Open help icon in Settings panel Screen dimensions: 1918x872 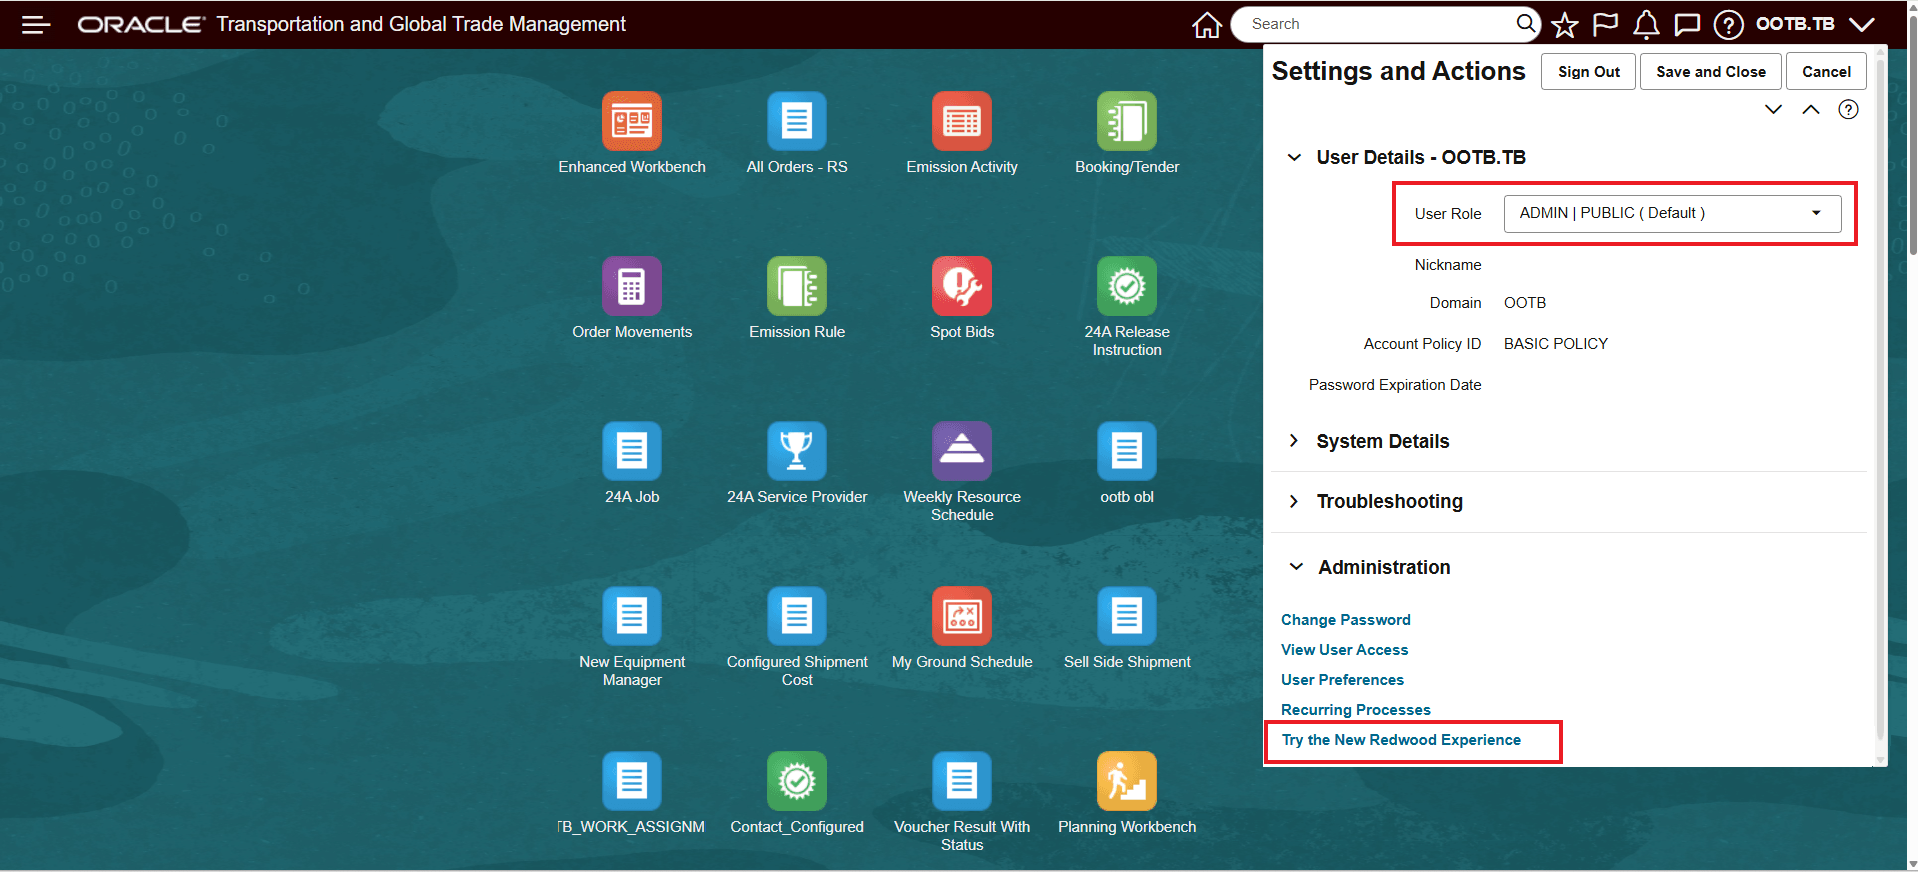[x=1848, y=109]
